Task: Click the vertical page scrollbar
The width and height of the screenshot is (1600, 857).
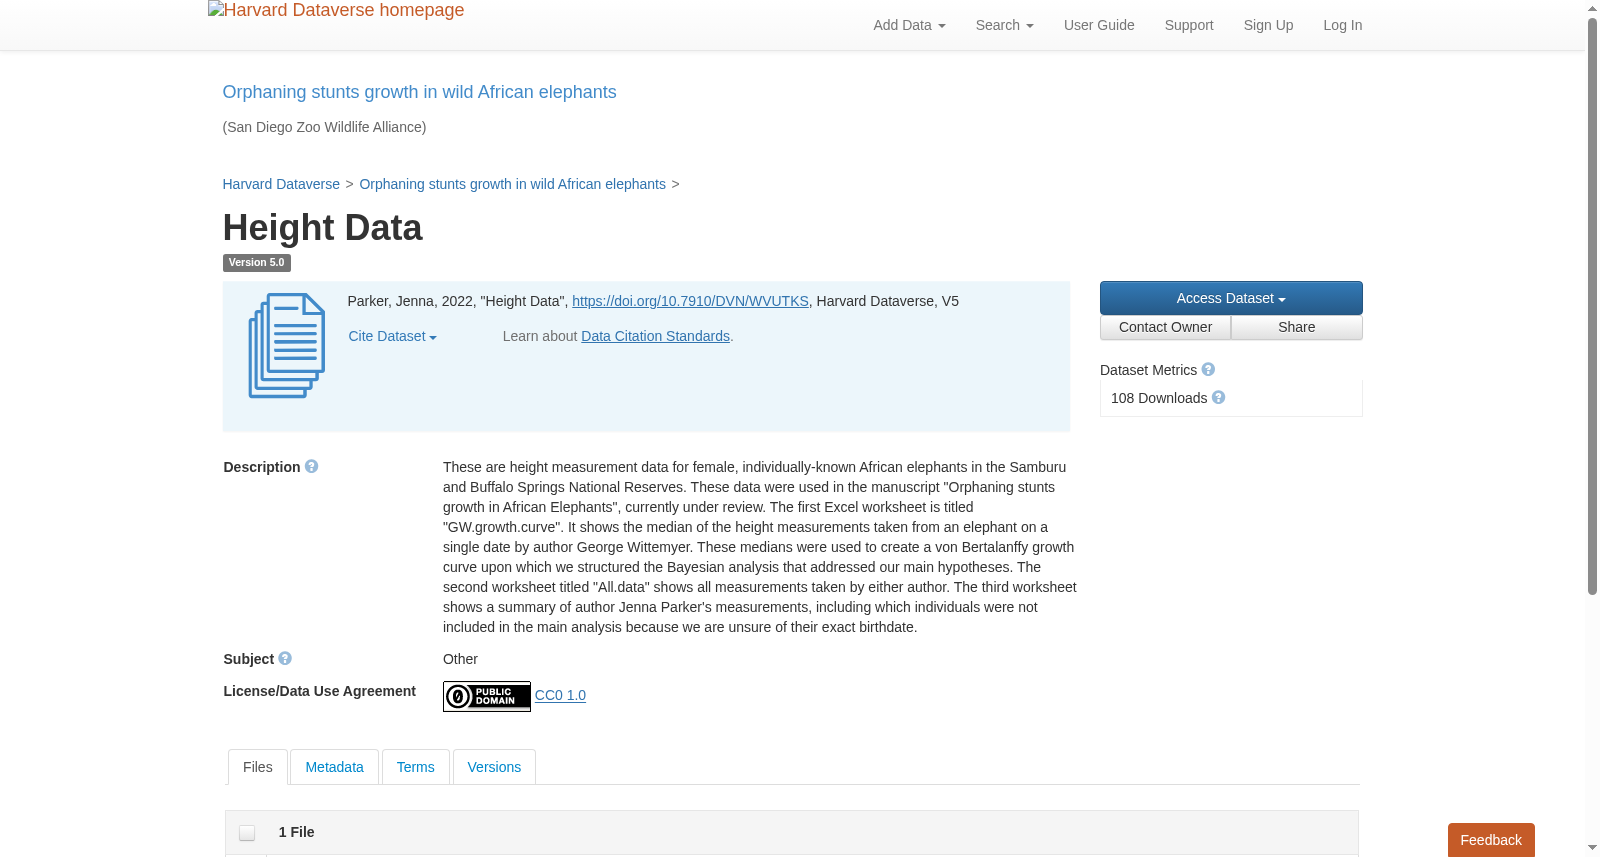Action: 1593,305
